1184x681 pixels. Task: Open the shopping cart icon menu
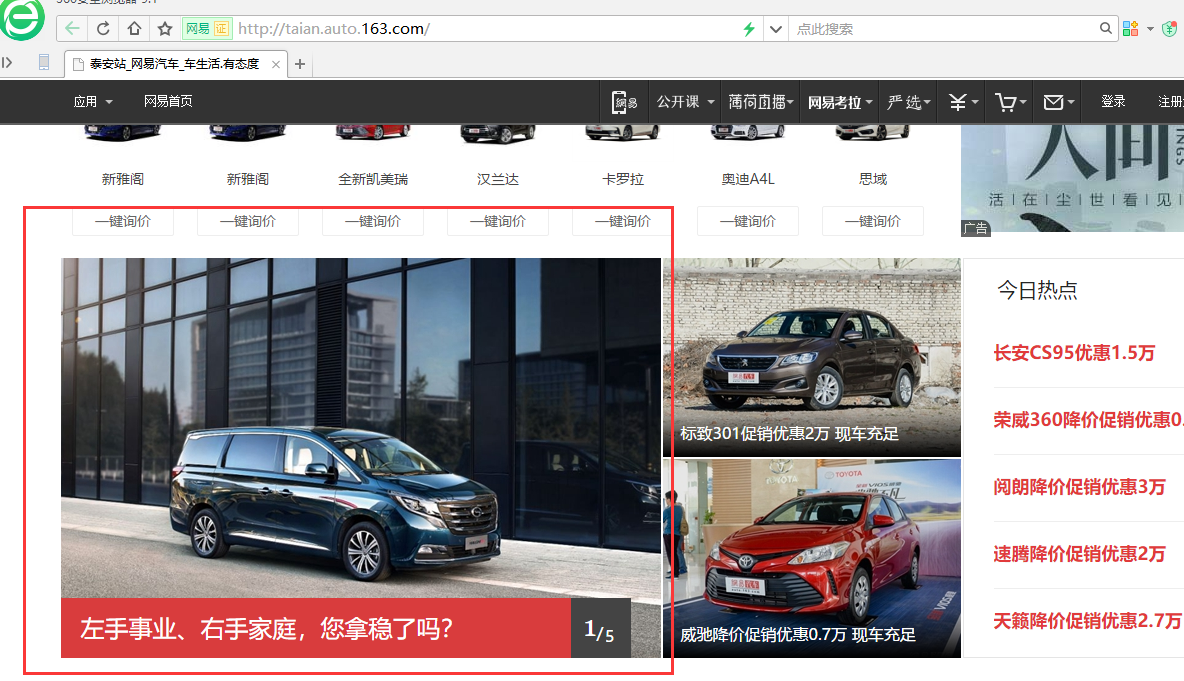pos(1010,102)
